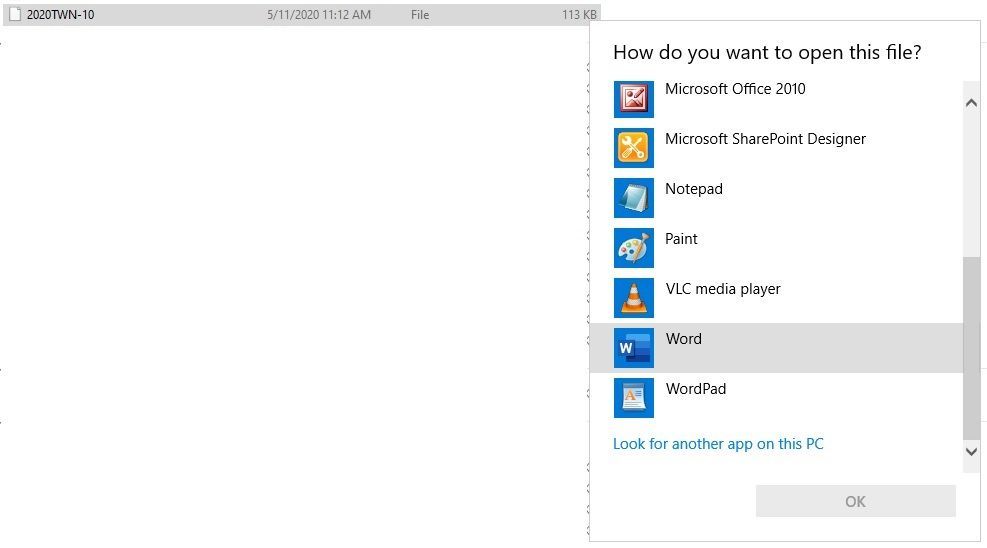Confirm with the OK button

pyautogui.click(x=855, y=501)
